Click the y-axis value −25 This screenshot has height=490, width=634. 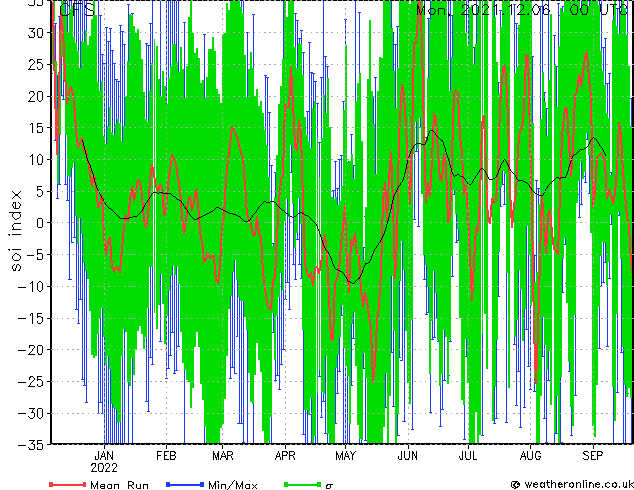[x=31, y=381]
